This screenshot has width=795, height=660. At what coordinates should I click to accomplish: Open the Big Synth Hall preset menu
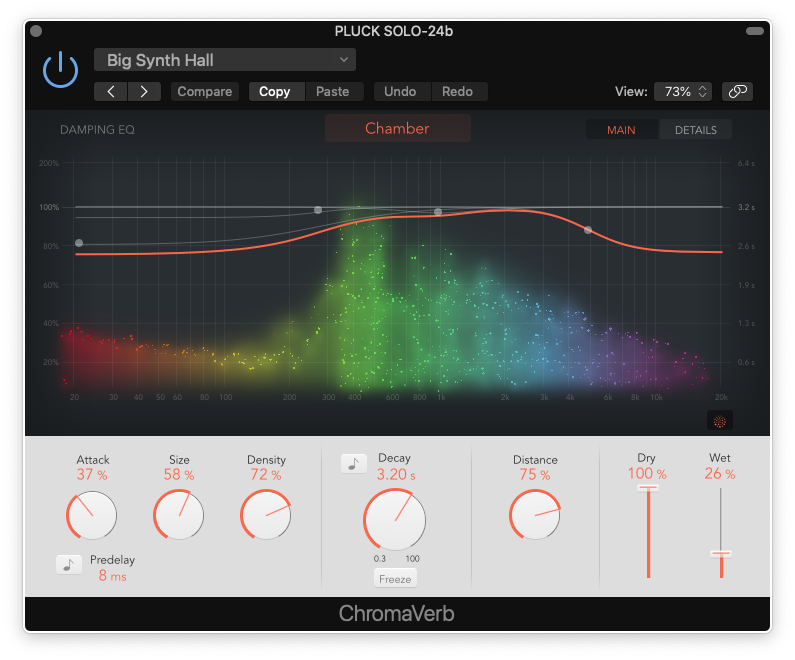coord(225,60)
